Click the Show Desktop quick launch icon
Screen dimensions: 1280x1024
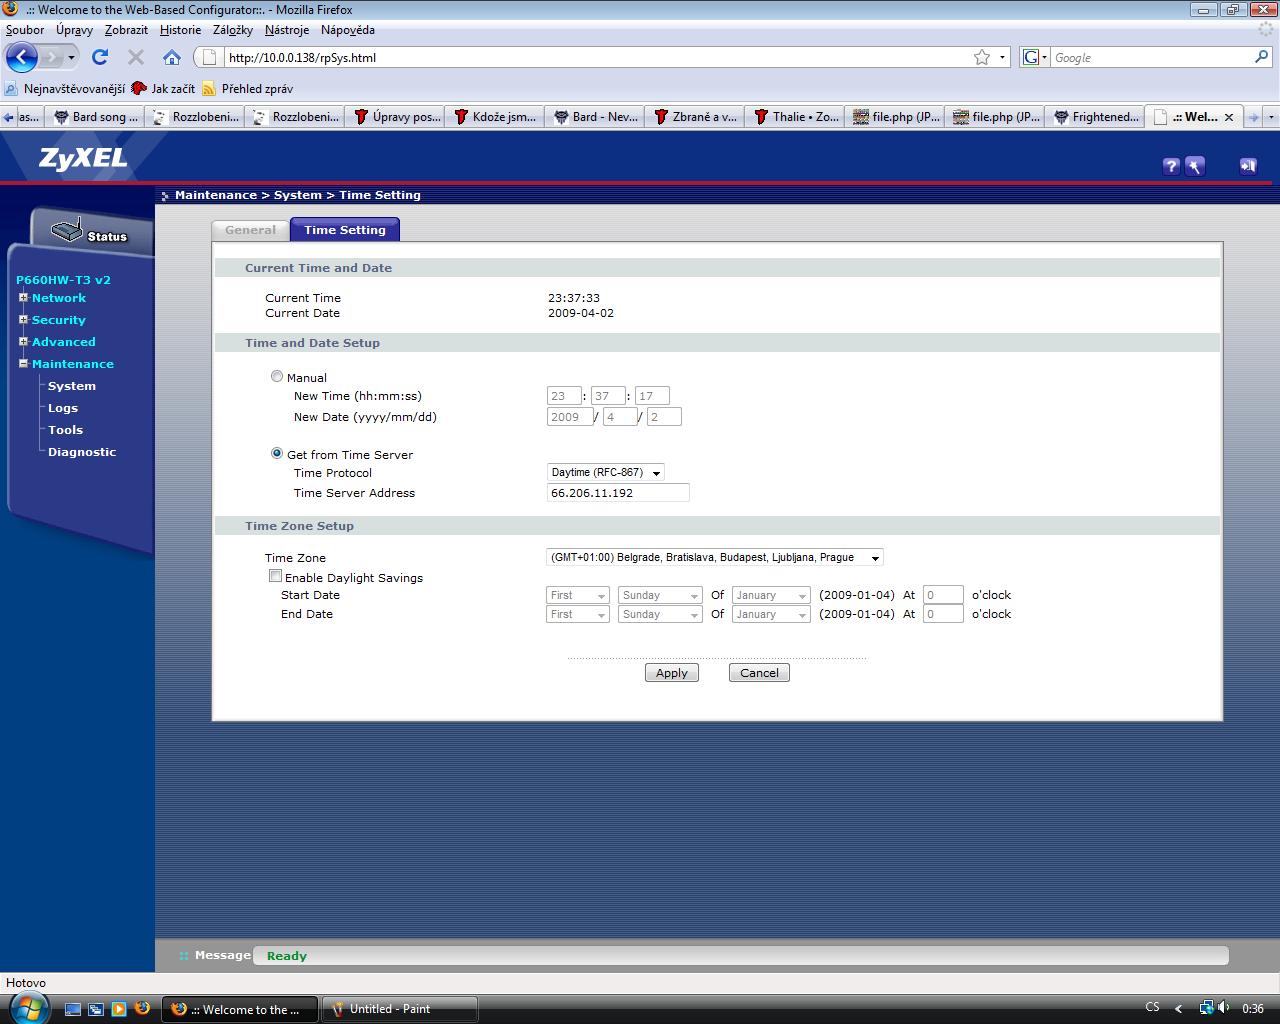point(72,1009)
